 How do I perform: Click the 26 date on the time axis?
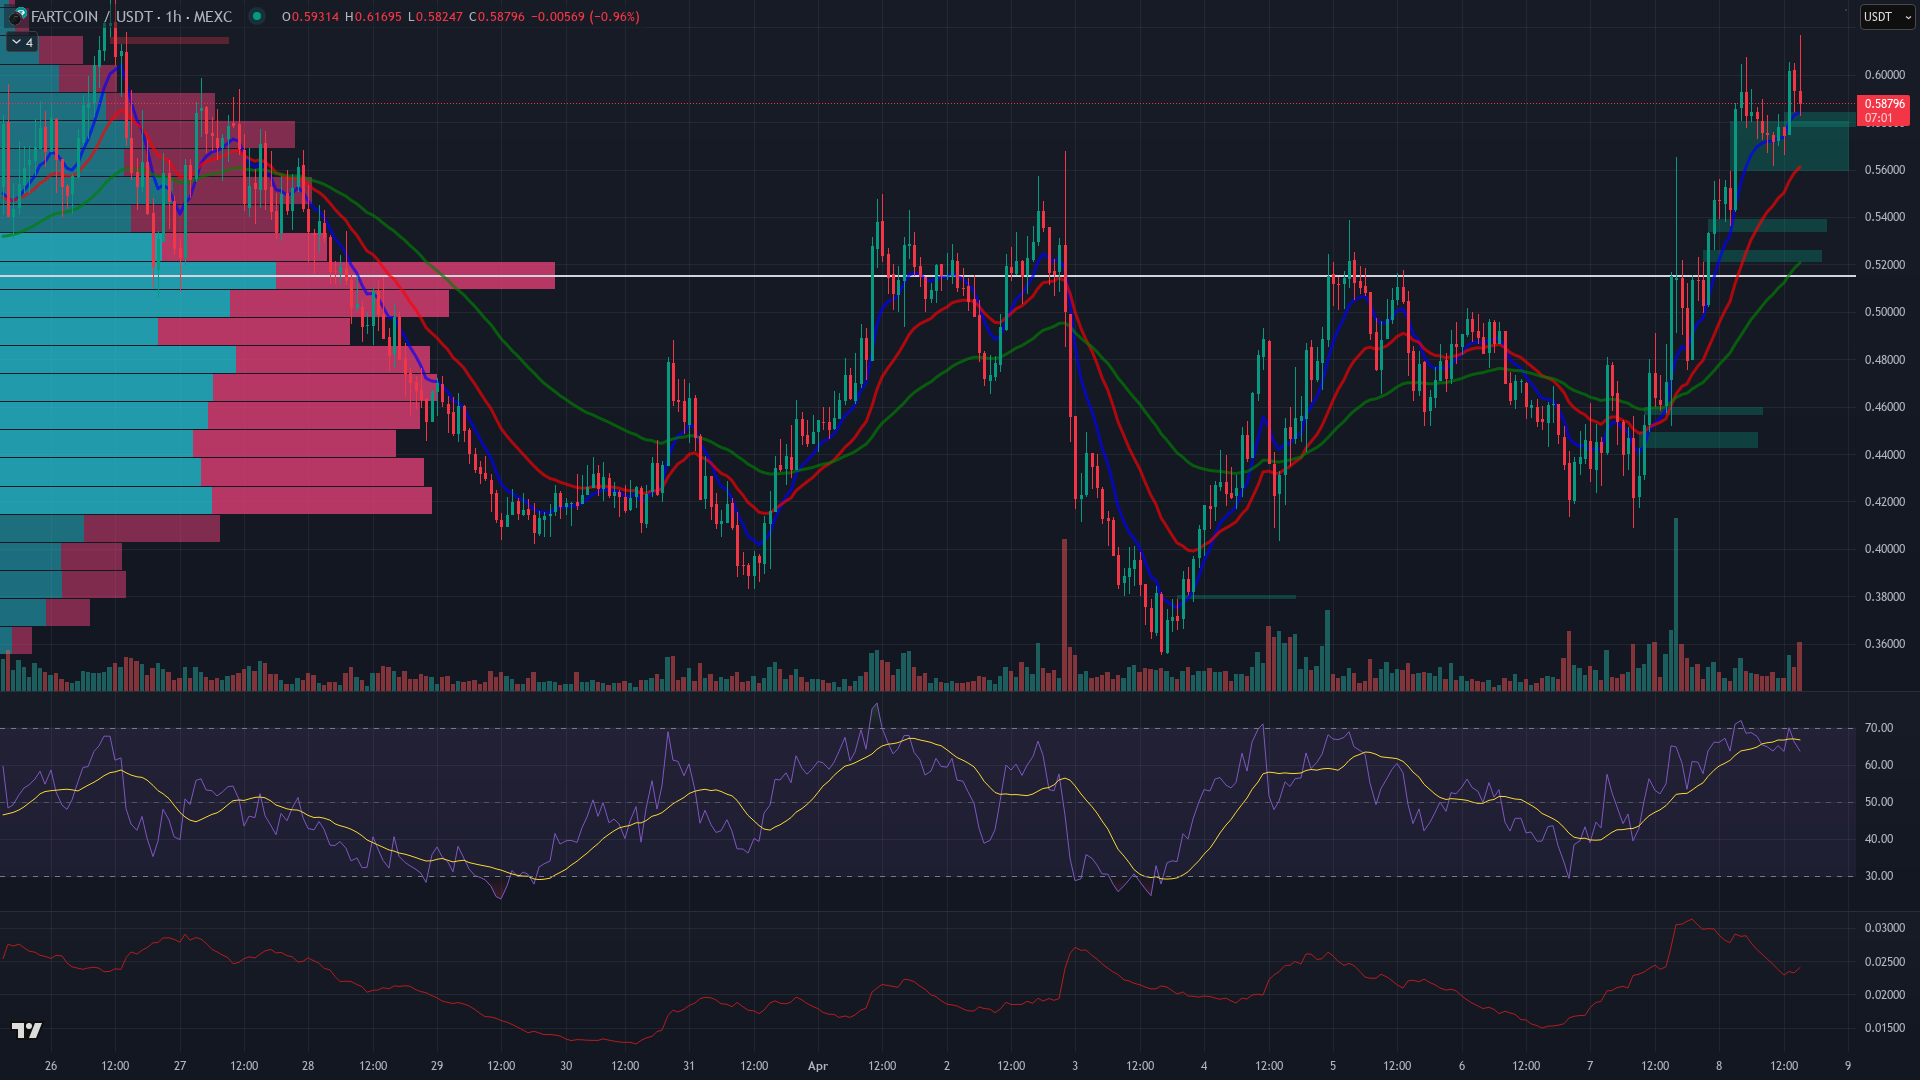51,1066
